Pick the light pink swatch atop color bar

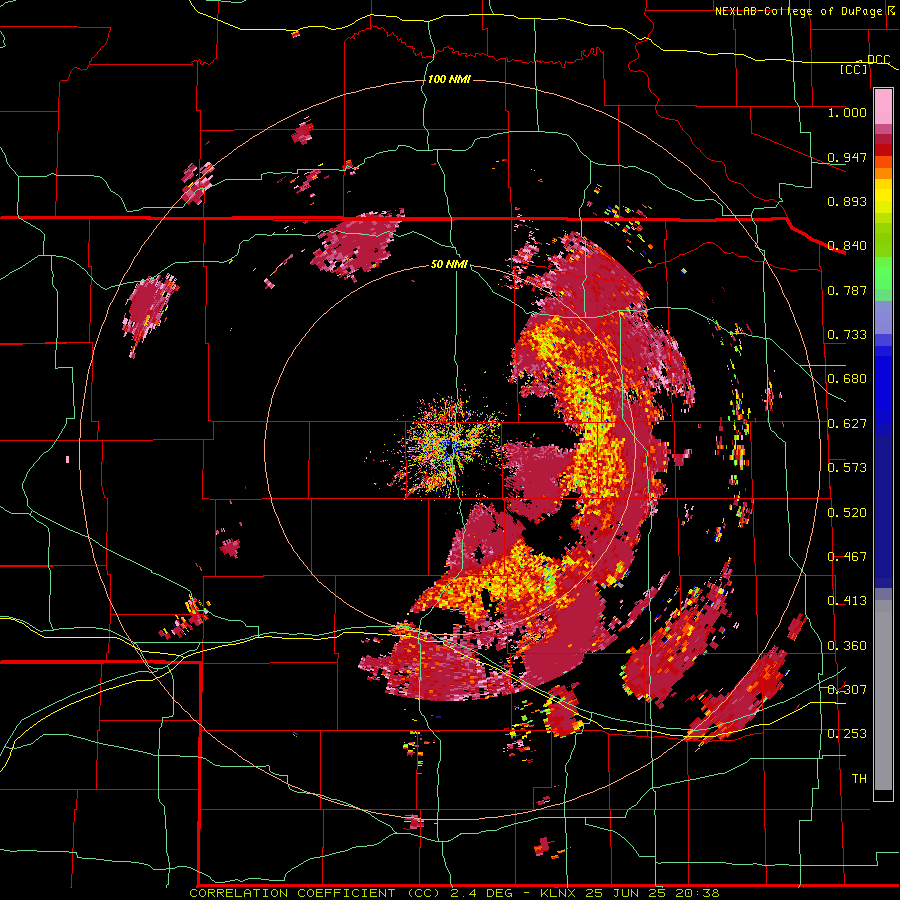point(883,106)
